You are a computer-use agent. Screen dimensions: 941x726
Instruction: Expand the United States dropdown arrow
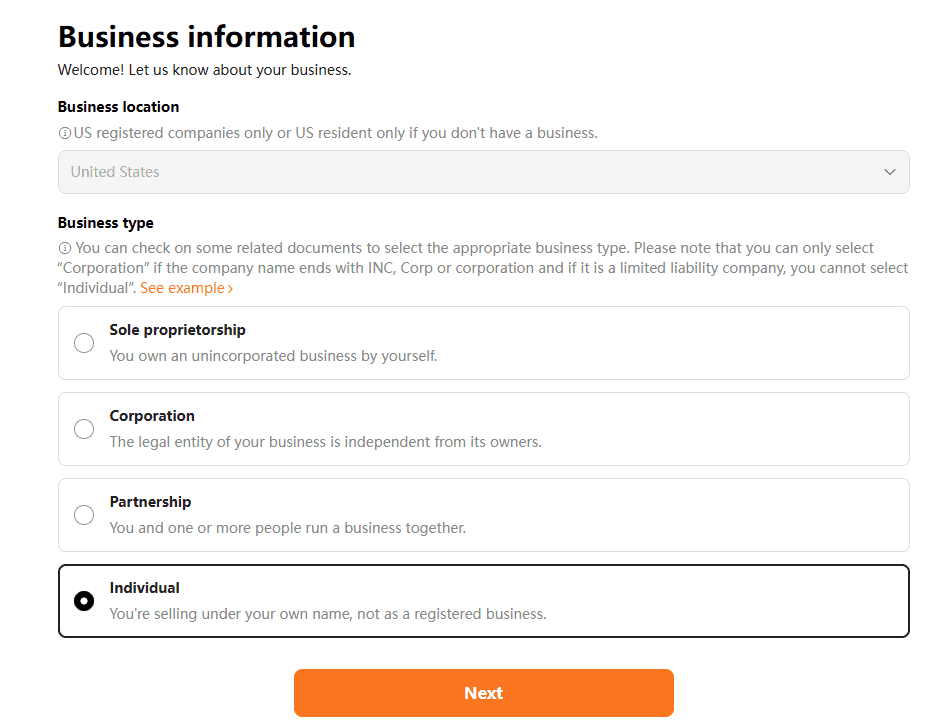889,172
